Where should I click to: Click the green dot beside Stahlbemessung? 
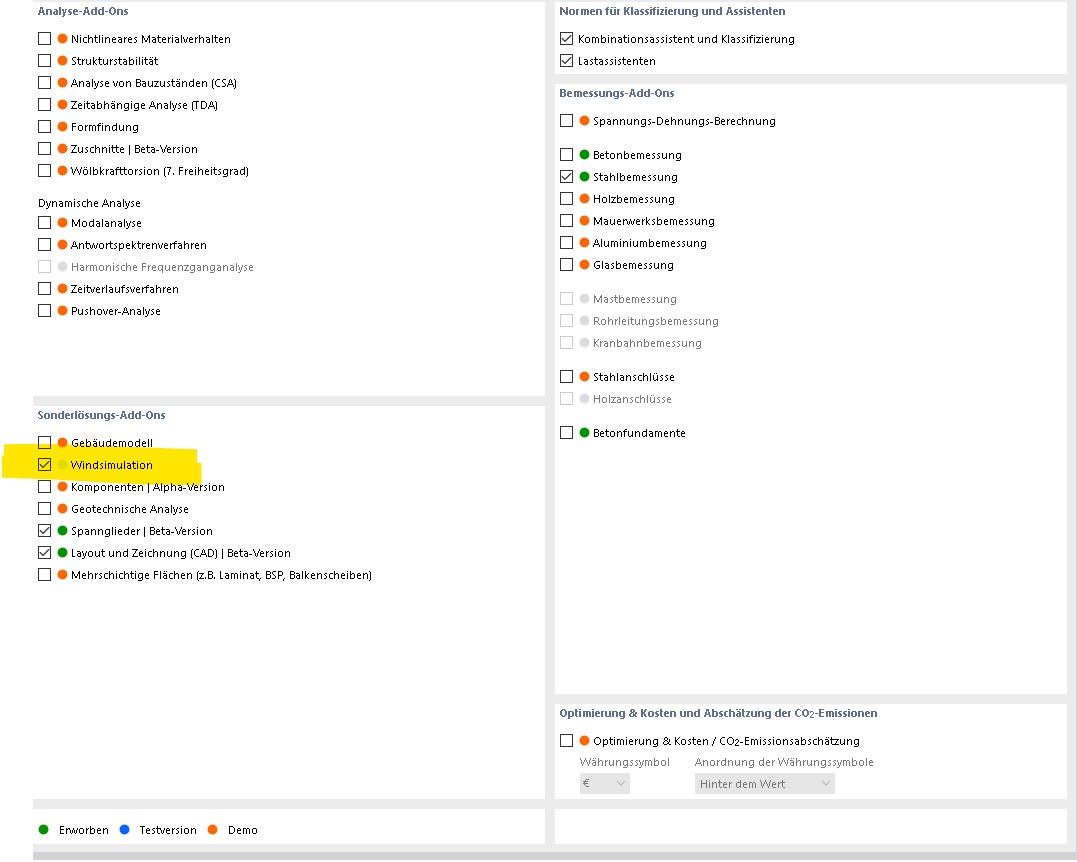(585, 177)
